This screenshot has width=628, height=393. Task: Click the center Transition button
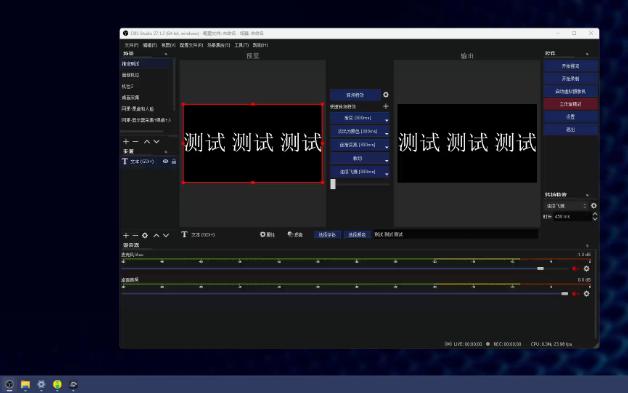[355, 95]
